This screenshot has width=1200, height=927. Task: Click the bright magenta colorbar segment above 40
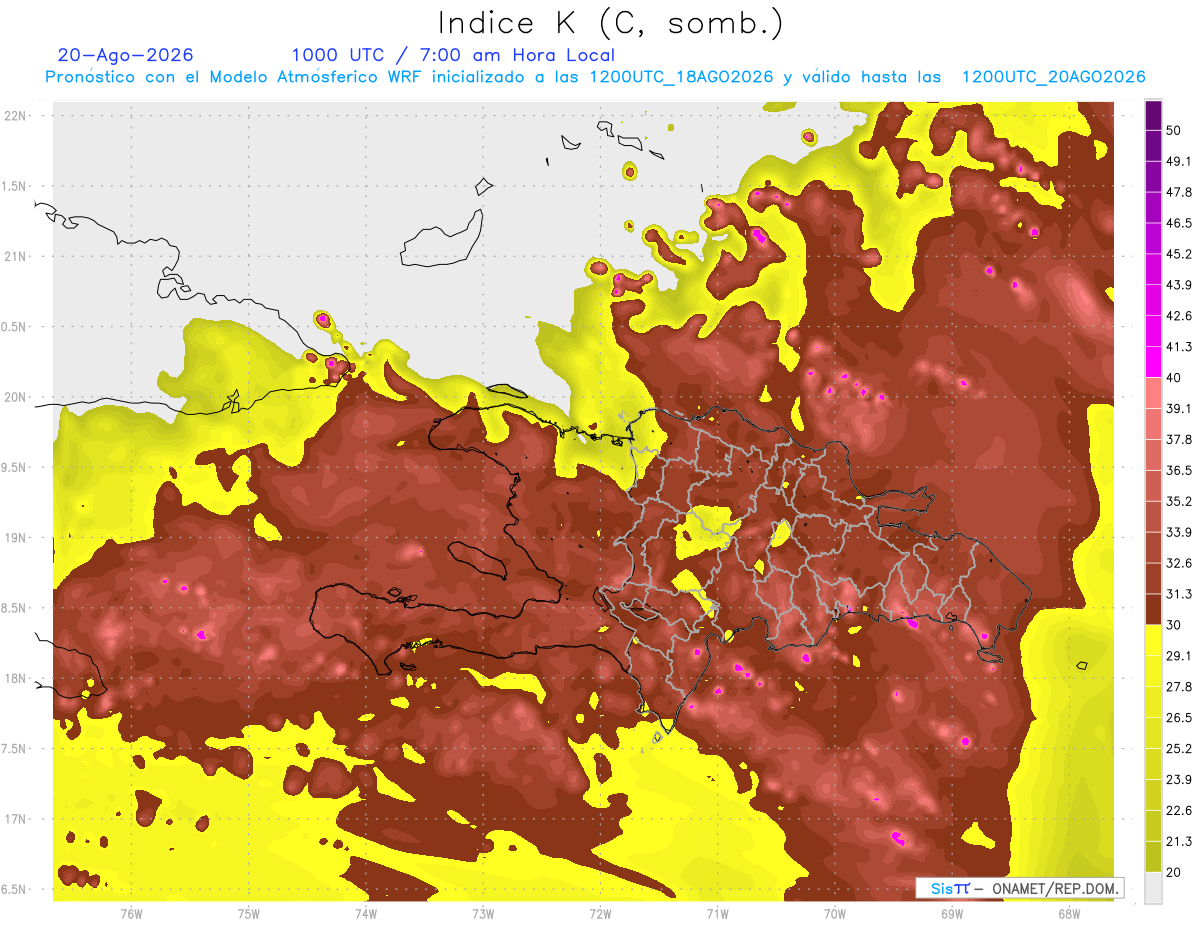1153,362
